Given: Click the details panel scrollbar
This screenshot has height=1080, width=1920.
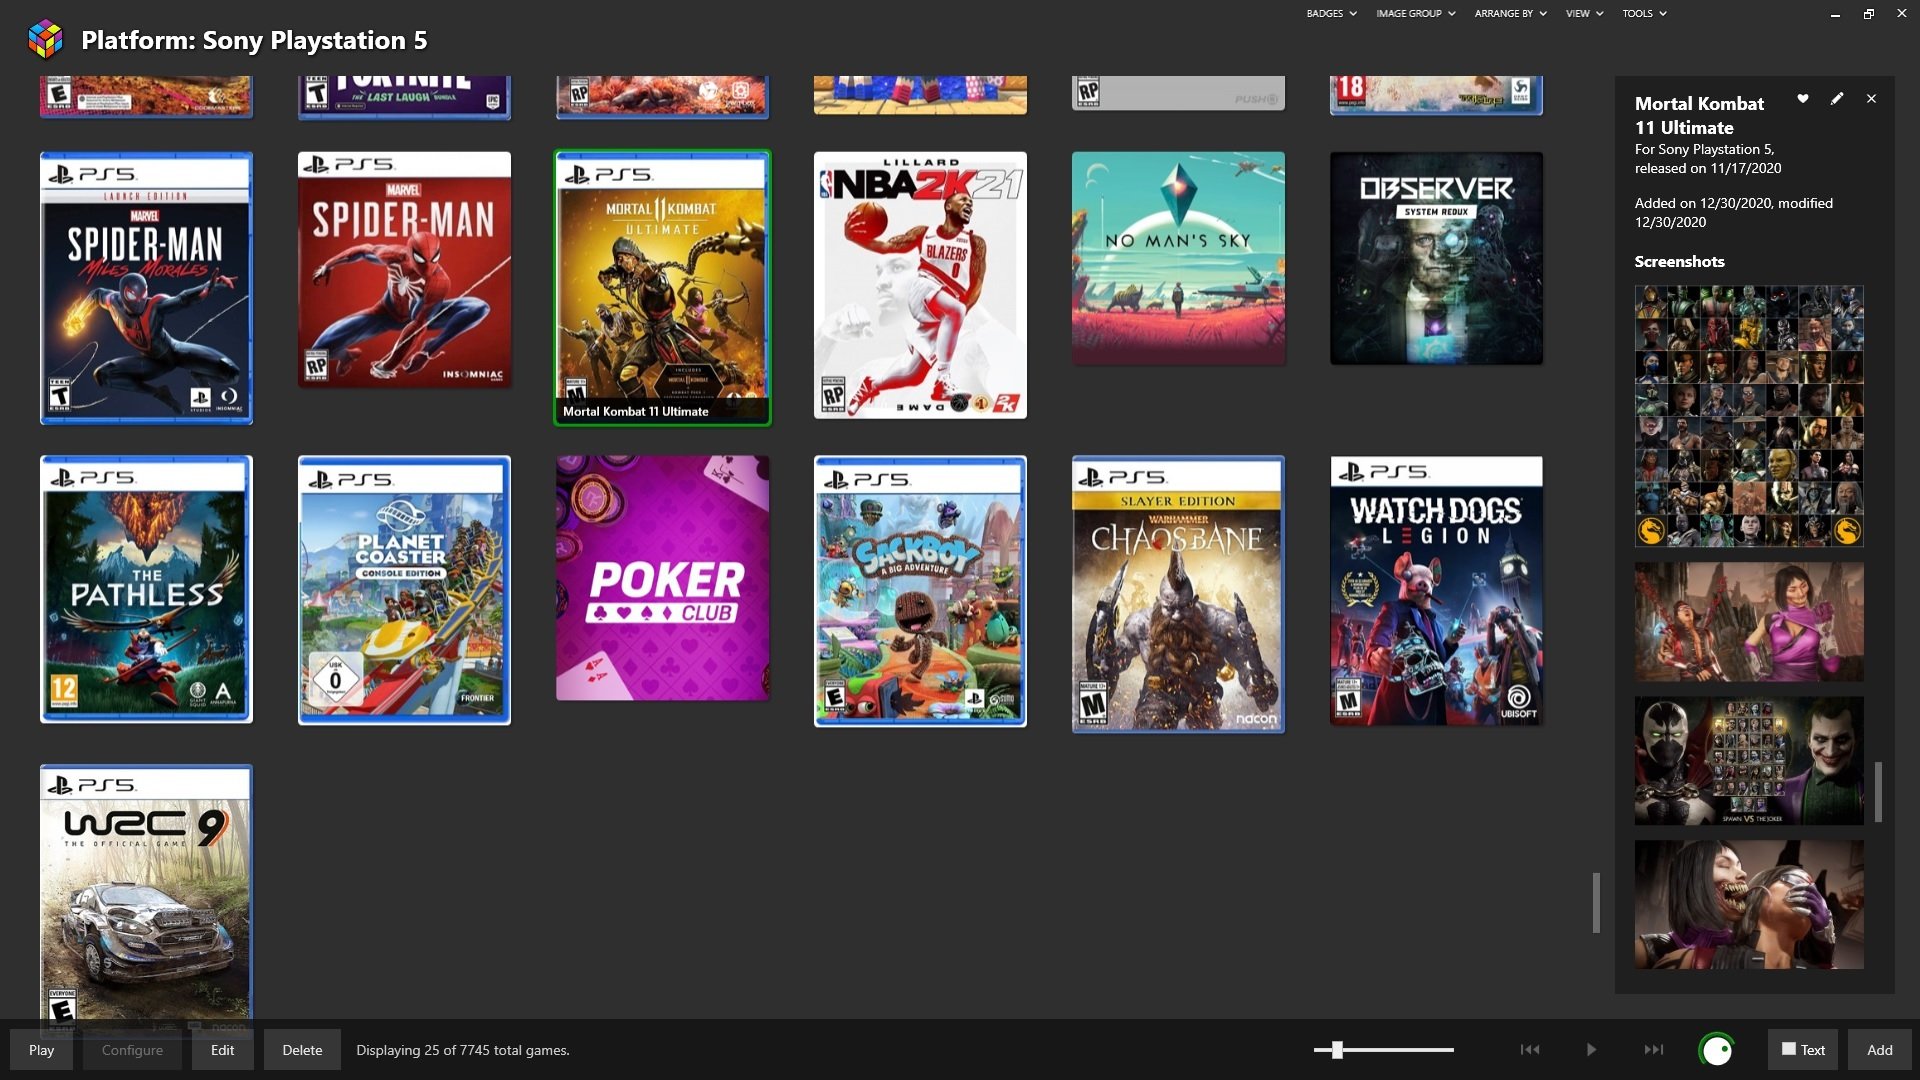Looking at the screenshot, I should point(1879,792).
